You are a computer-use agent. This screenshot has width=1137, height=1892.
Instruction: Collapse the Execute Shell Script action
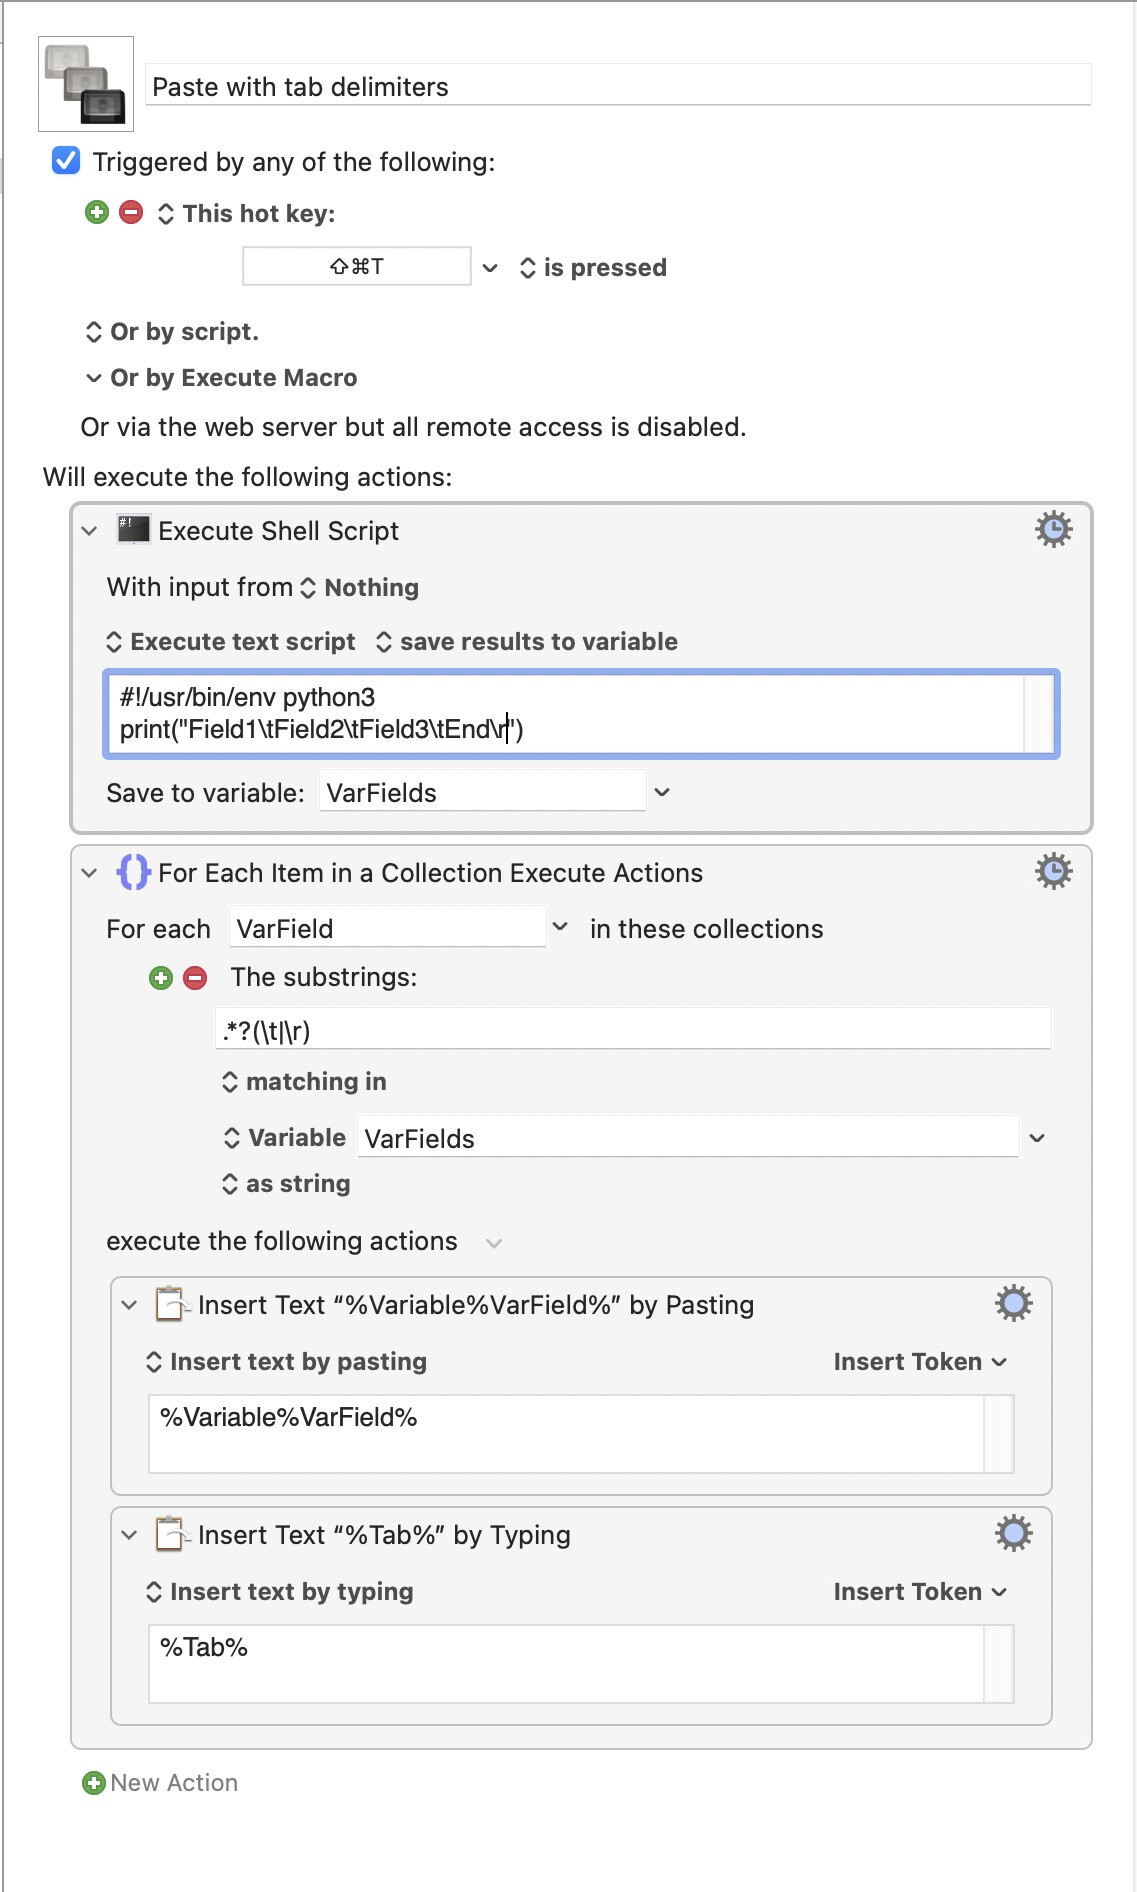coord(90,531)
